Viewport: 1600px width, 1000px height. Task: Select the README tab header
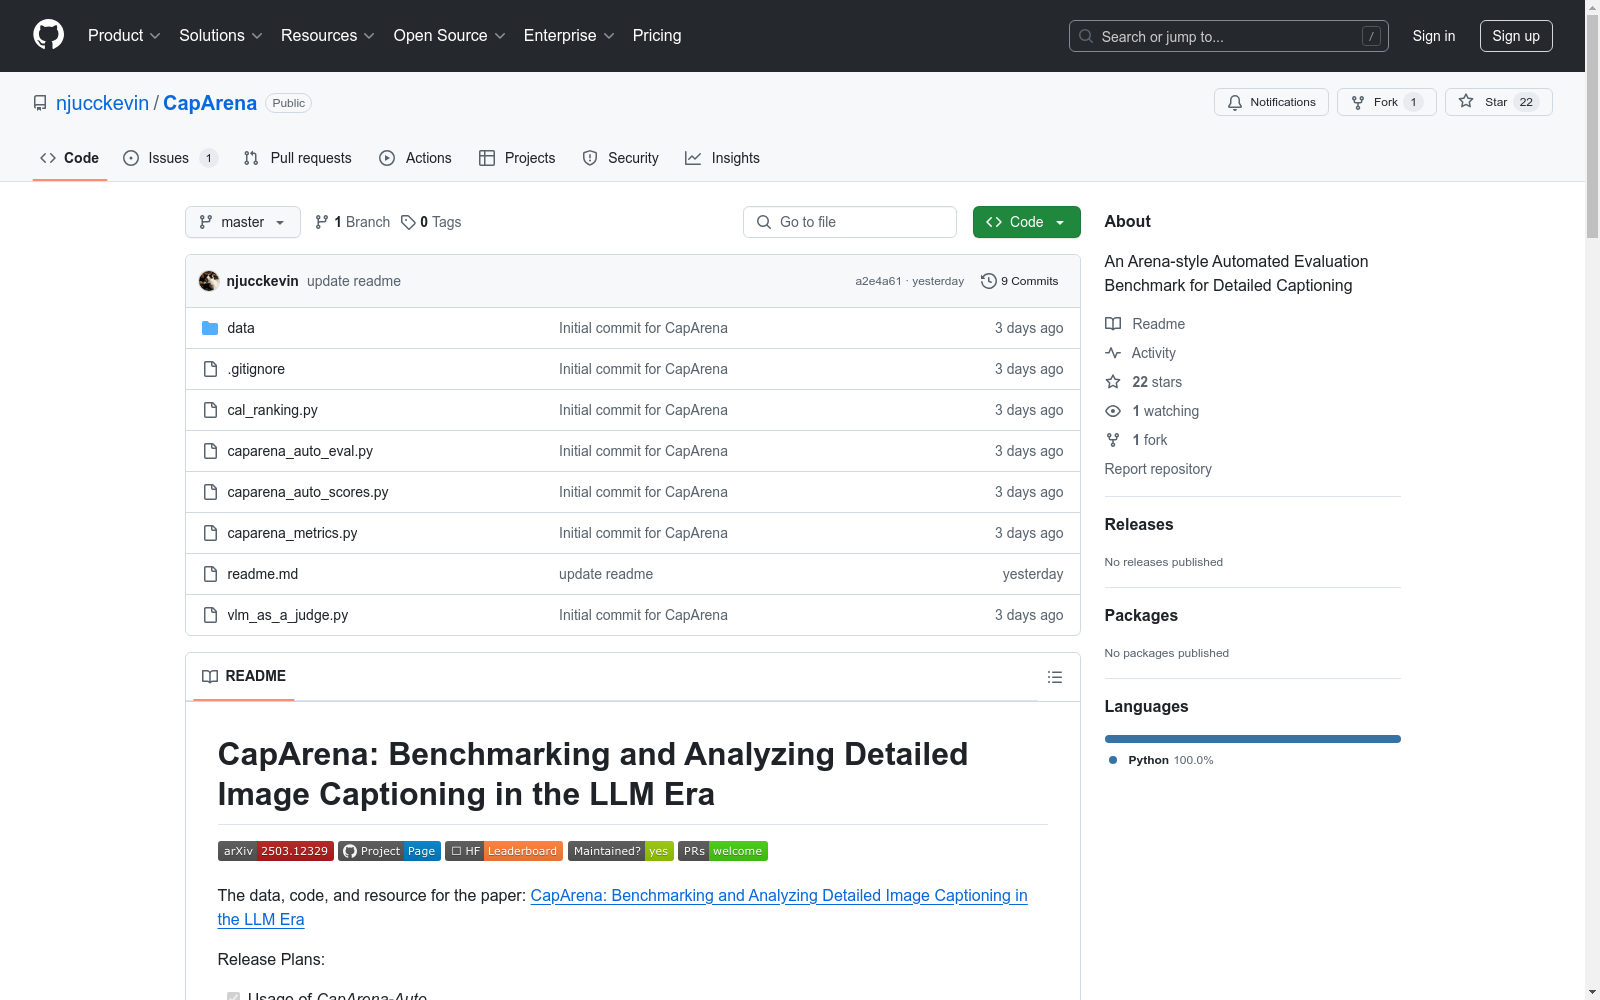[244, 677]
